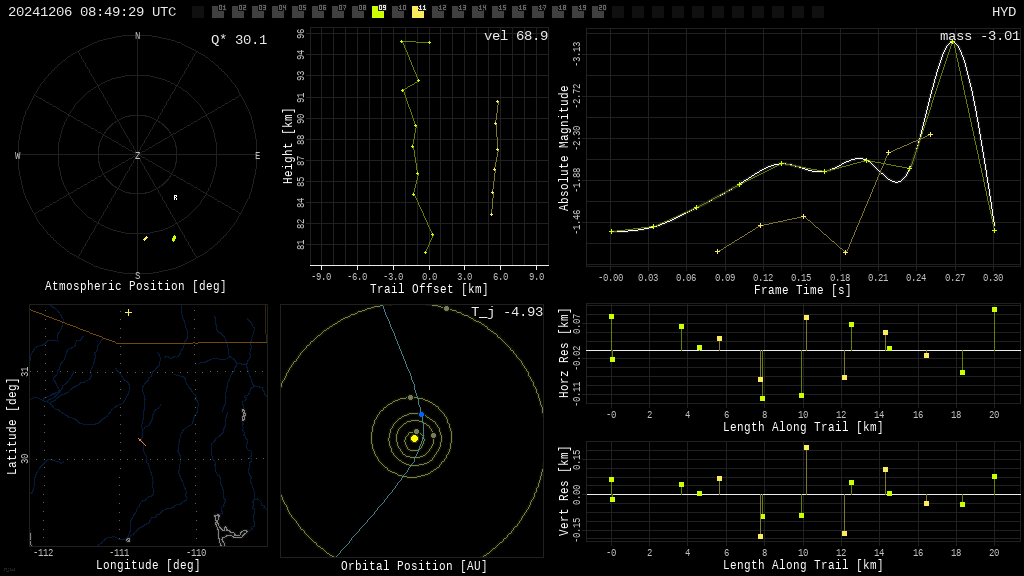Click the R radiant marker on polar plot
The image size is (1024, 576).
tap(175, 198)
